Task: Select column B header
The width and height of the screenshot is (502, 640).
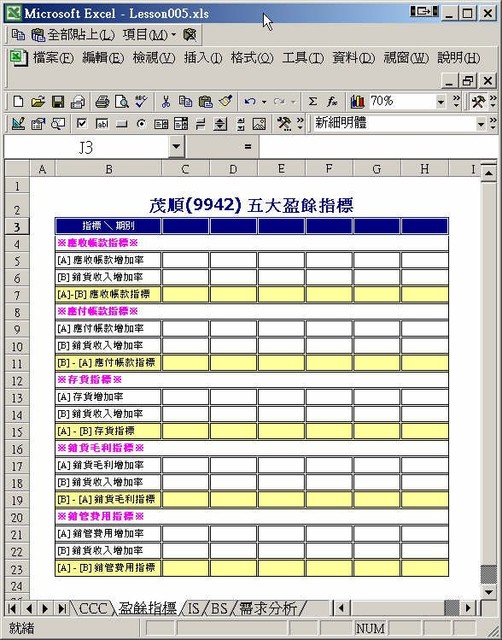Action: pyautogui.click(x=109, y=169)
